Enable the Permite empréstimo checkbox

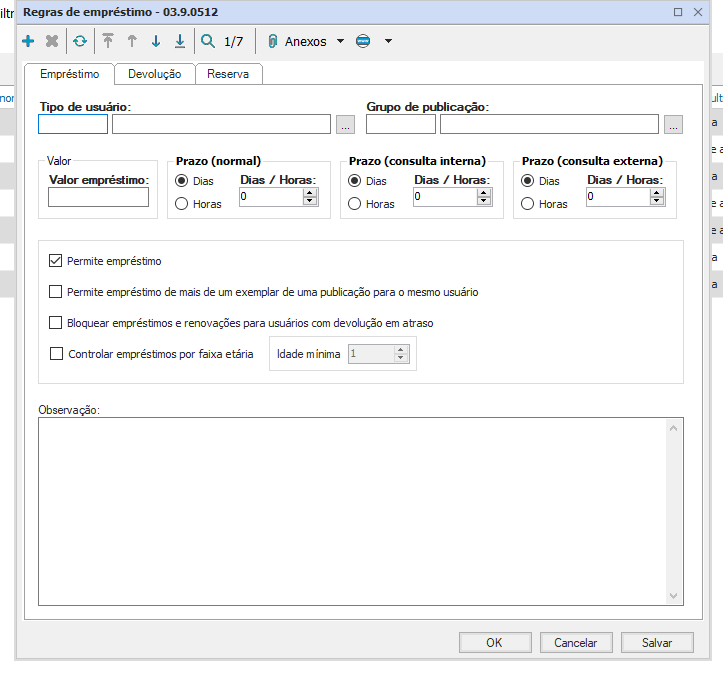coord(56,261)
